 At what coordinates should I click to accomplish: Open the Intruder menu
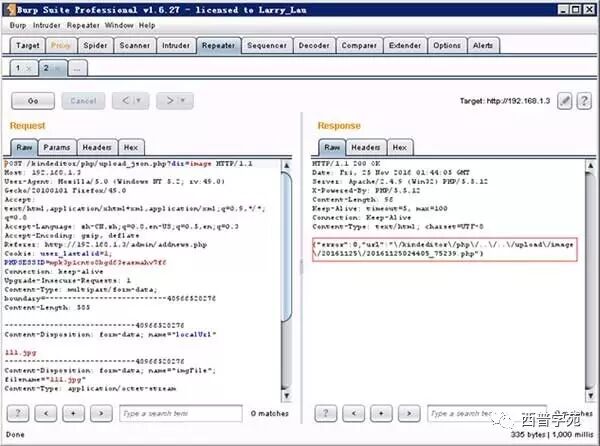(x=47, y=26)
